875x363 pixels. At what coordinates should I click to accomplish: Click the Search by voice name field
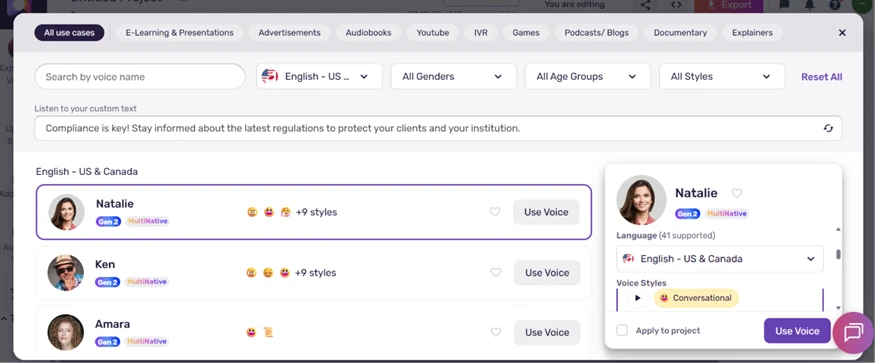140,77
